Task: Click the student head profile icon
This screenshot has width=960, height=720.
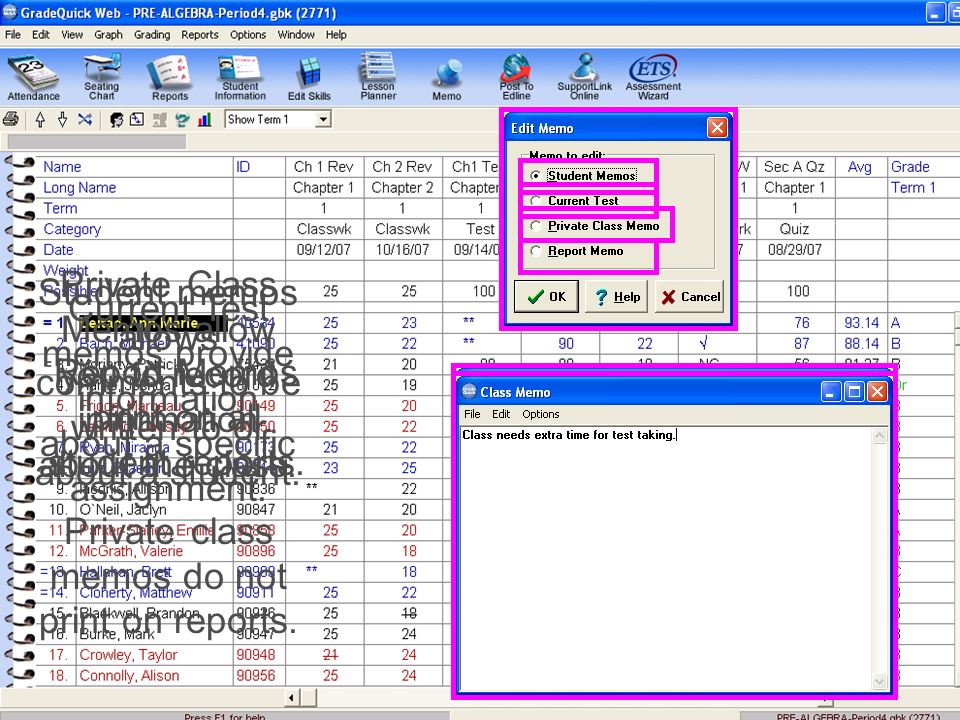Action: (116, 119)
